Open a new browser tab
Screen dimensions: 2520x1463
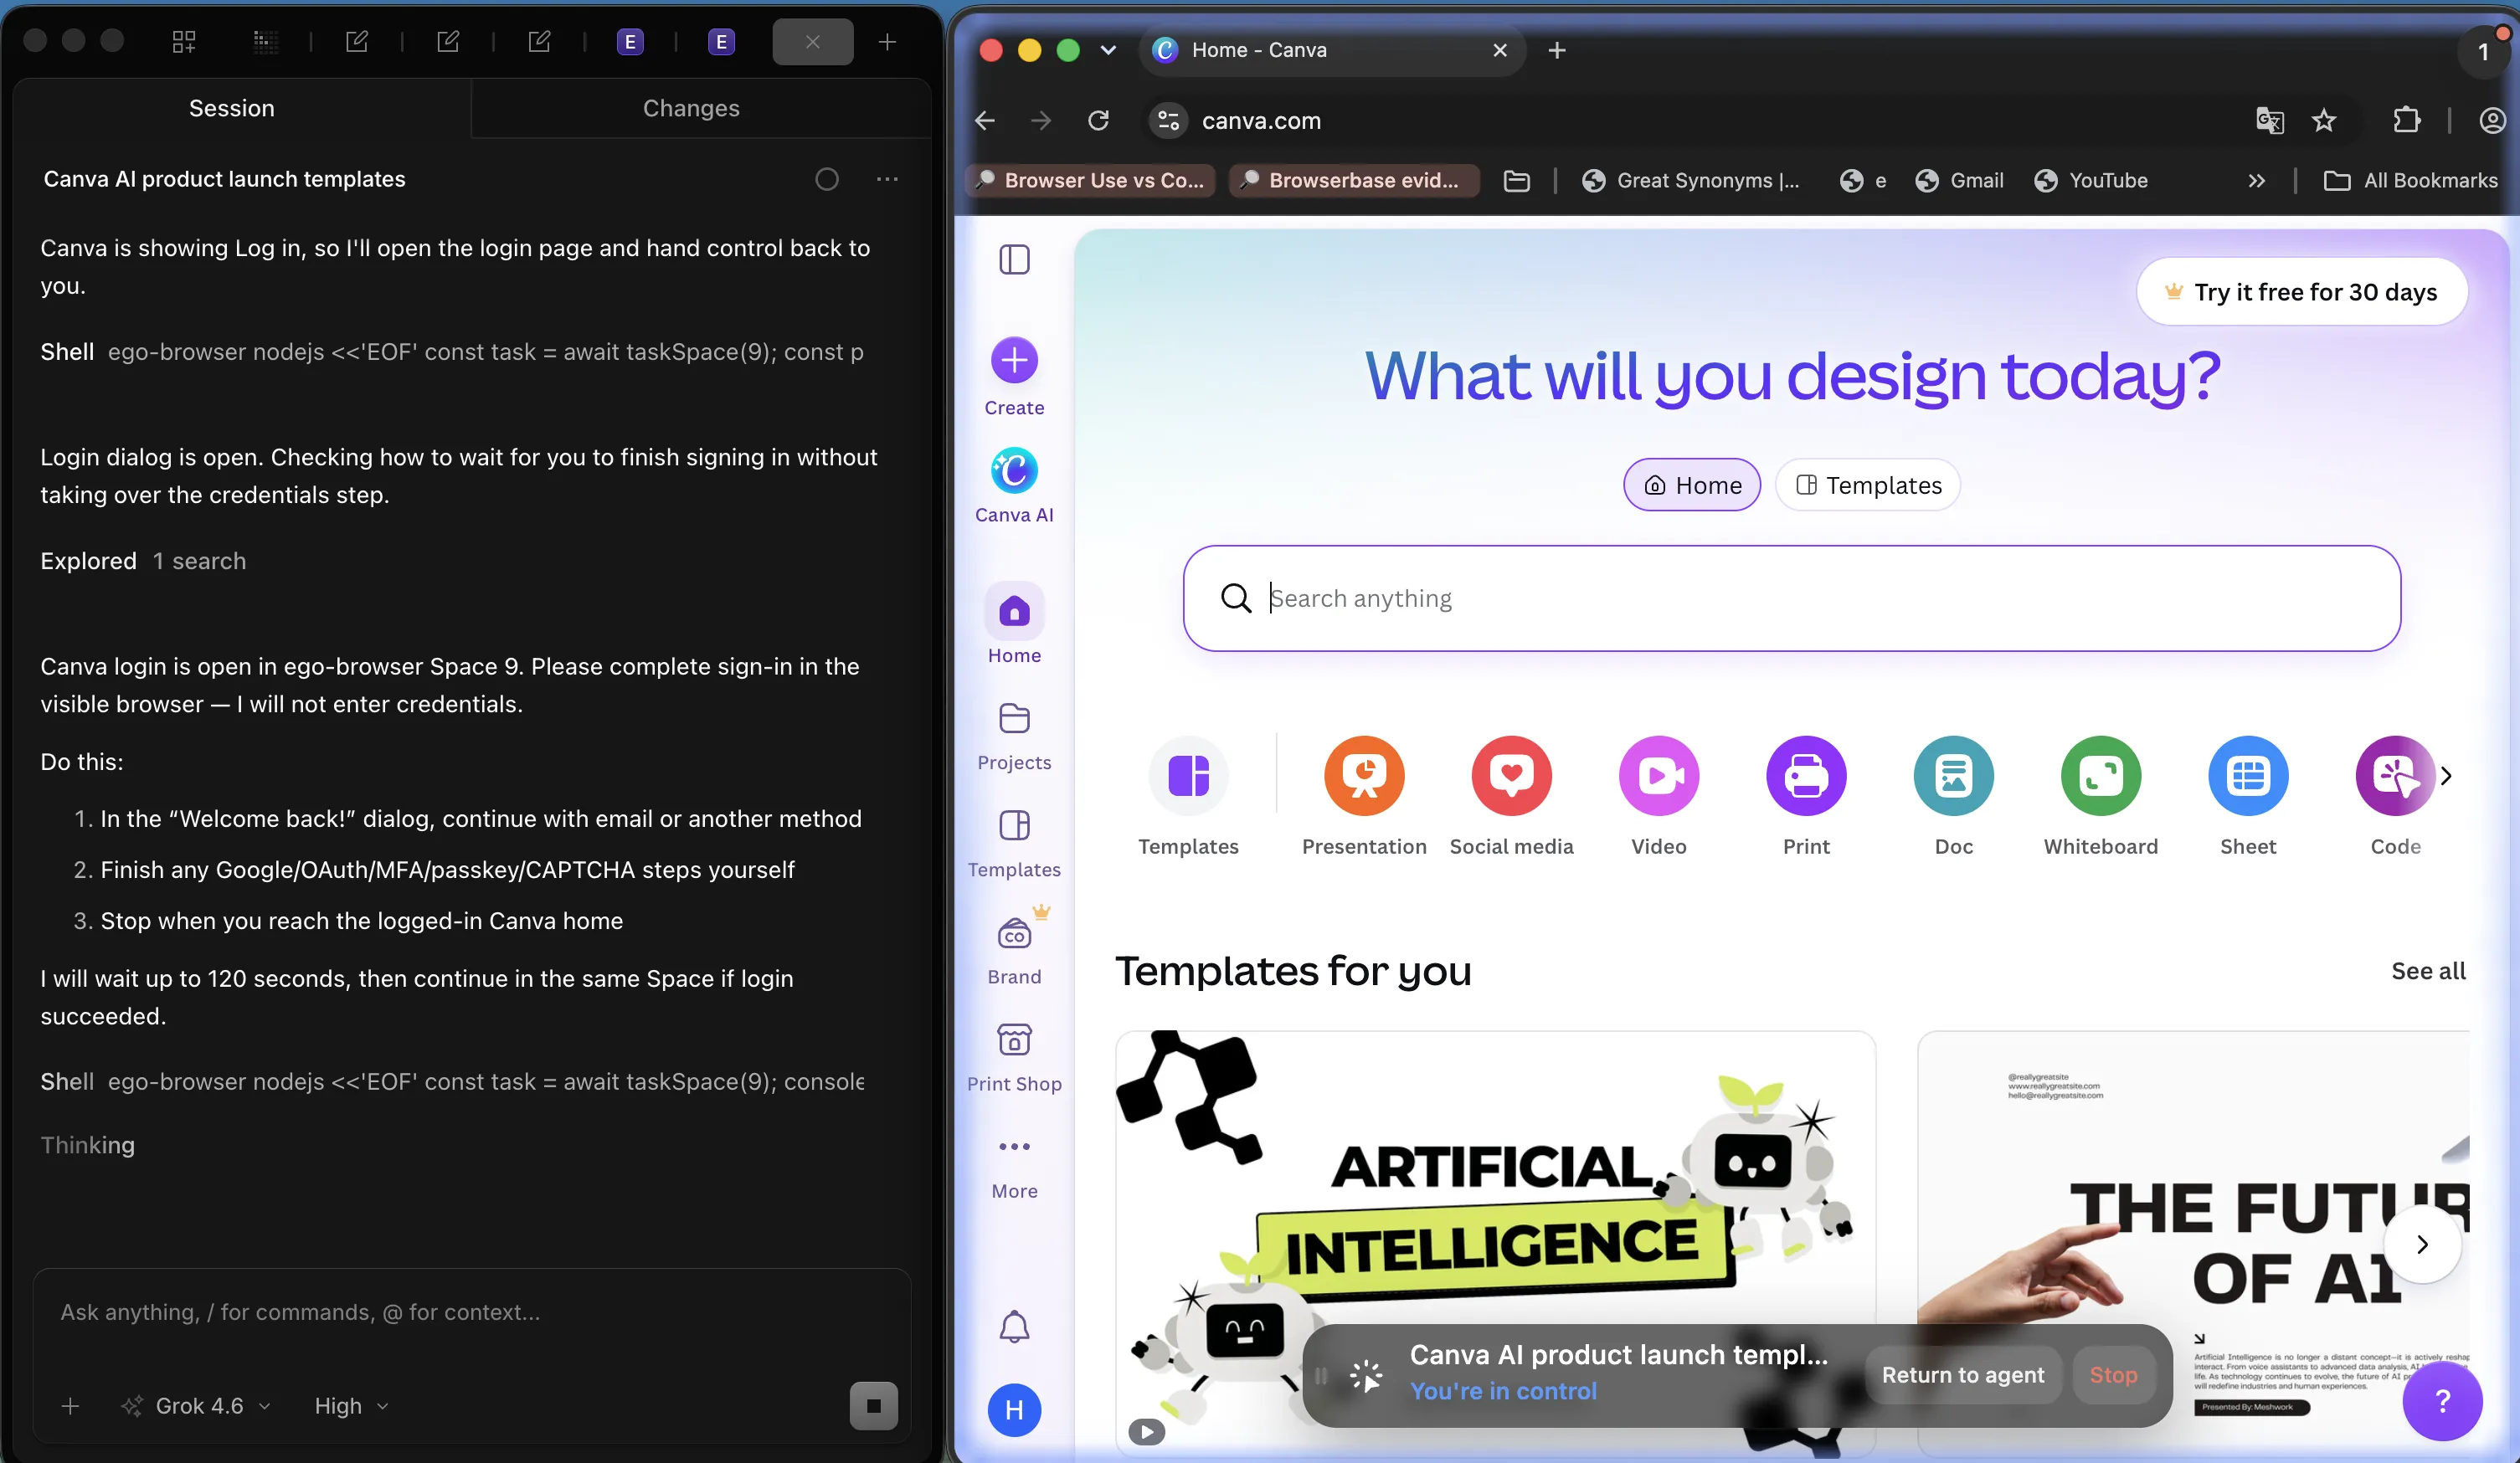tap(1556, 50)
